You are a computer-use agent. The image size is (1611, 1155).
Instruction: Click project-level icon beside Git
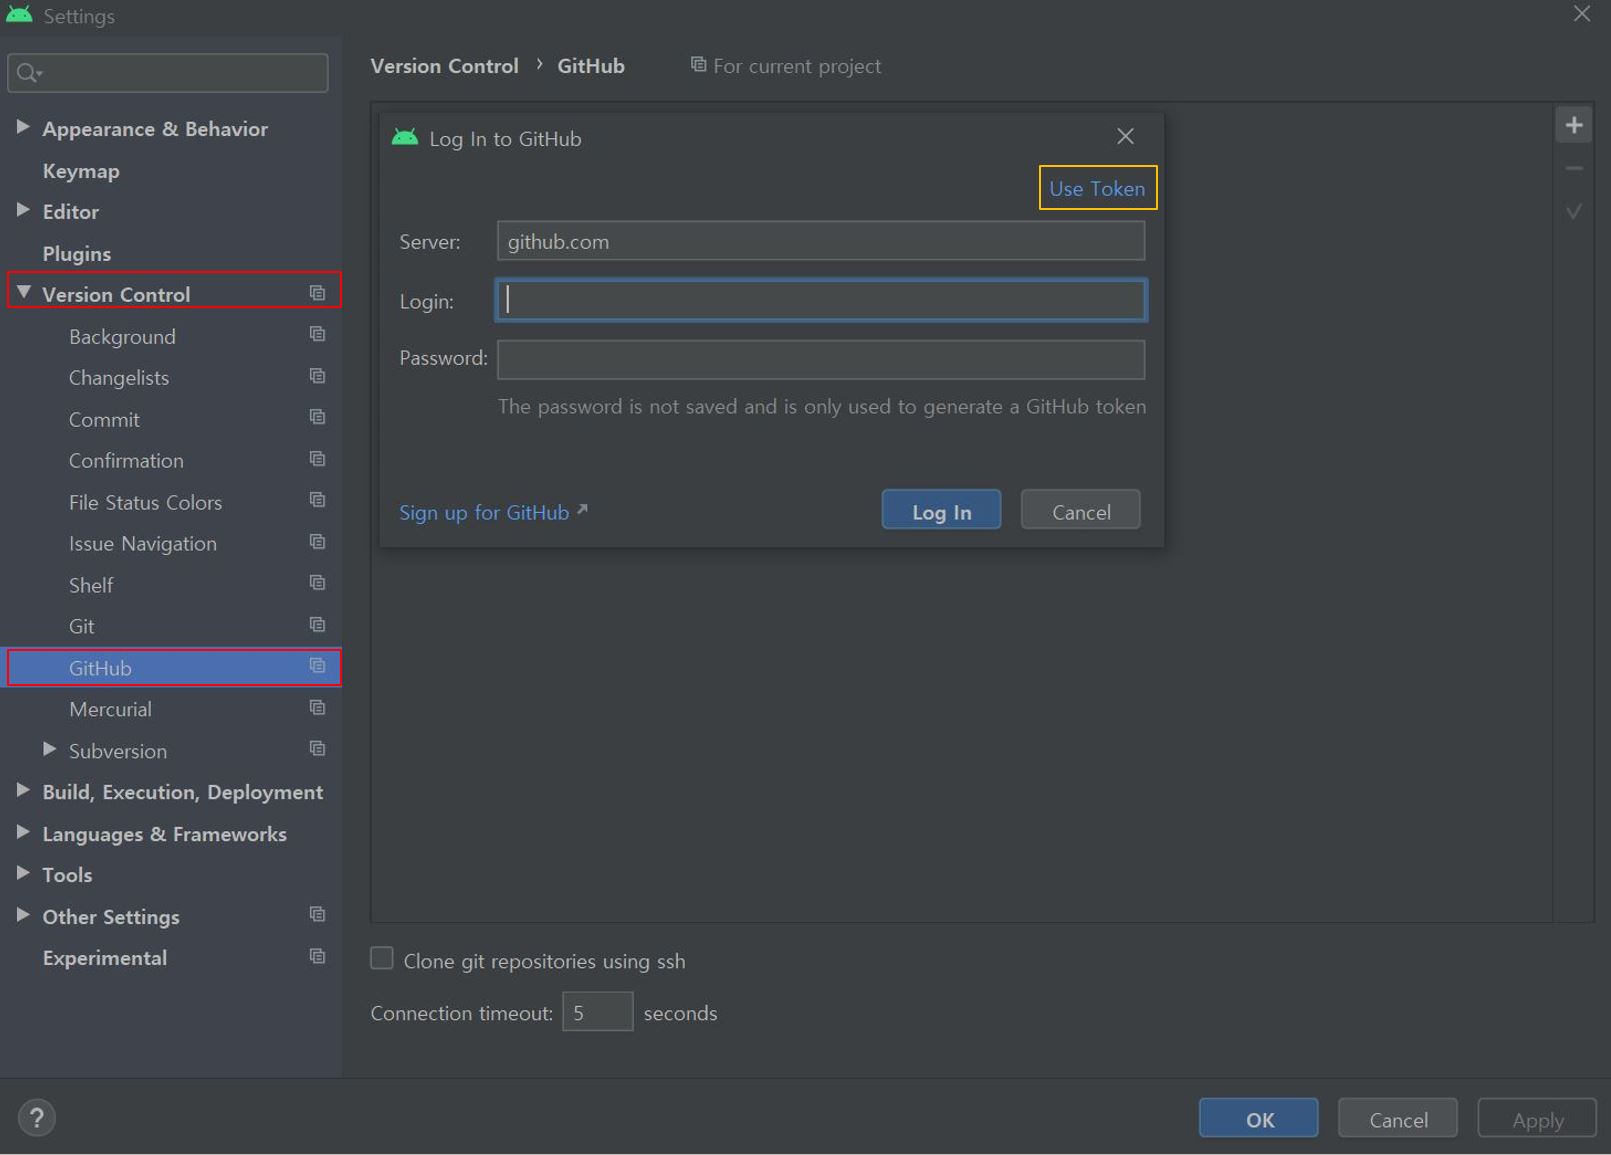coord(317,625)
